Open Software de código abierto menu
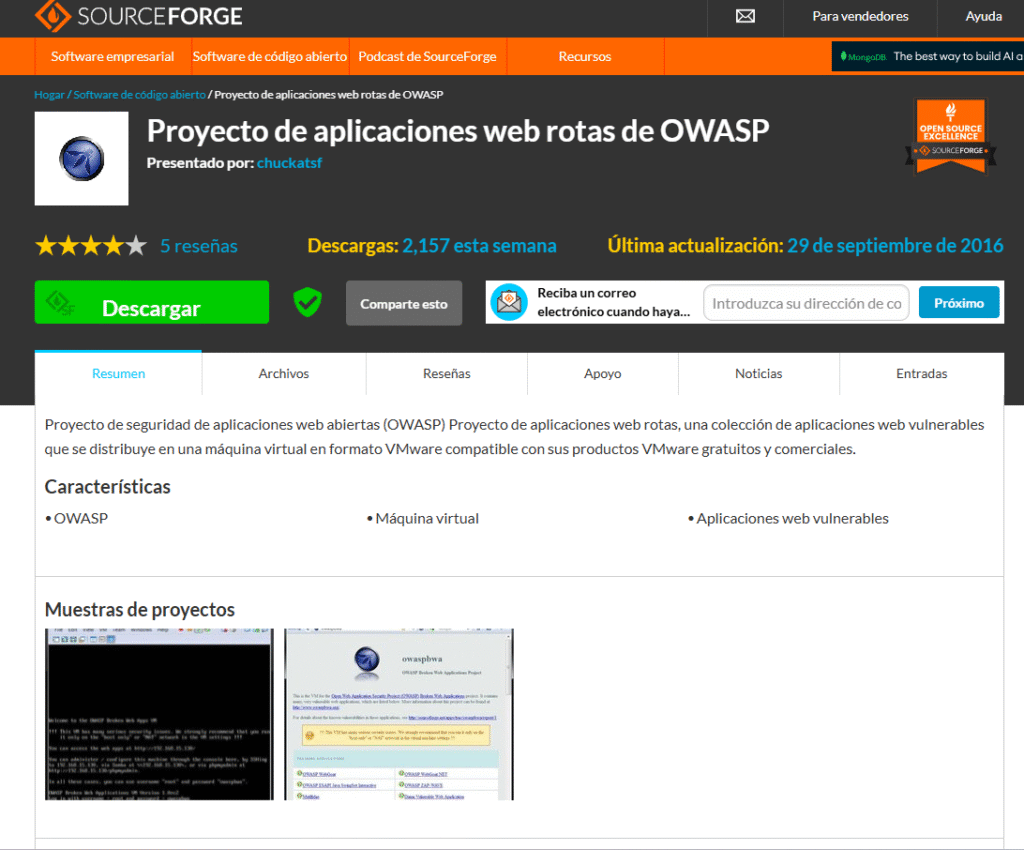This screenshot has height=850, width=1024. [270, 57]
